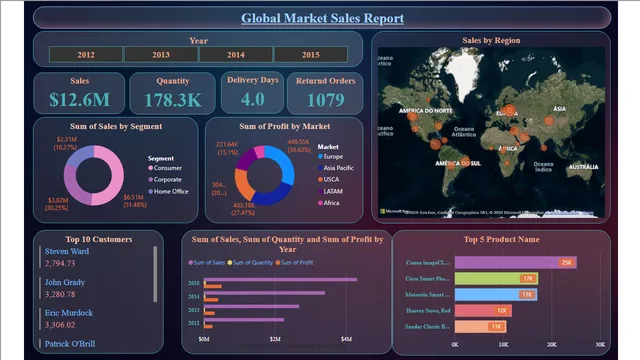Image resolution: width=640 pixels, height=360 pixels.
Task: Click the Motorola Smart... product bar
Action: coord(496,295)
